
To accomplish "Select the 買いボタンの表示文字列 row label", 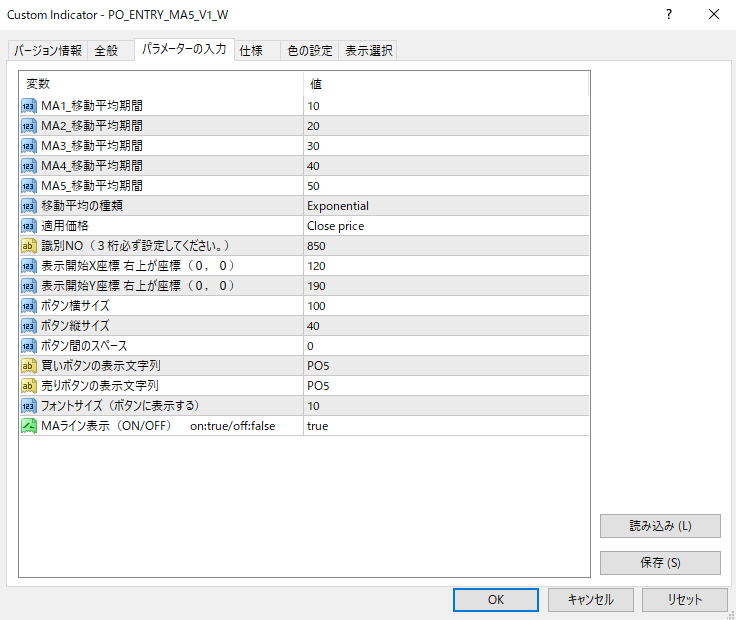I will click(101, 366).
